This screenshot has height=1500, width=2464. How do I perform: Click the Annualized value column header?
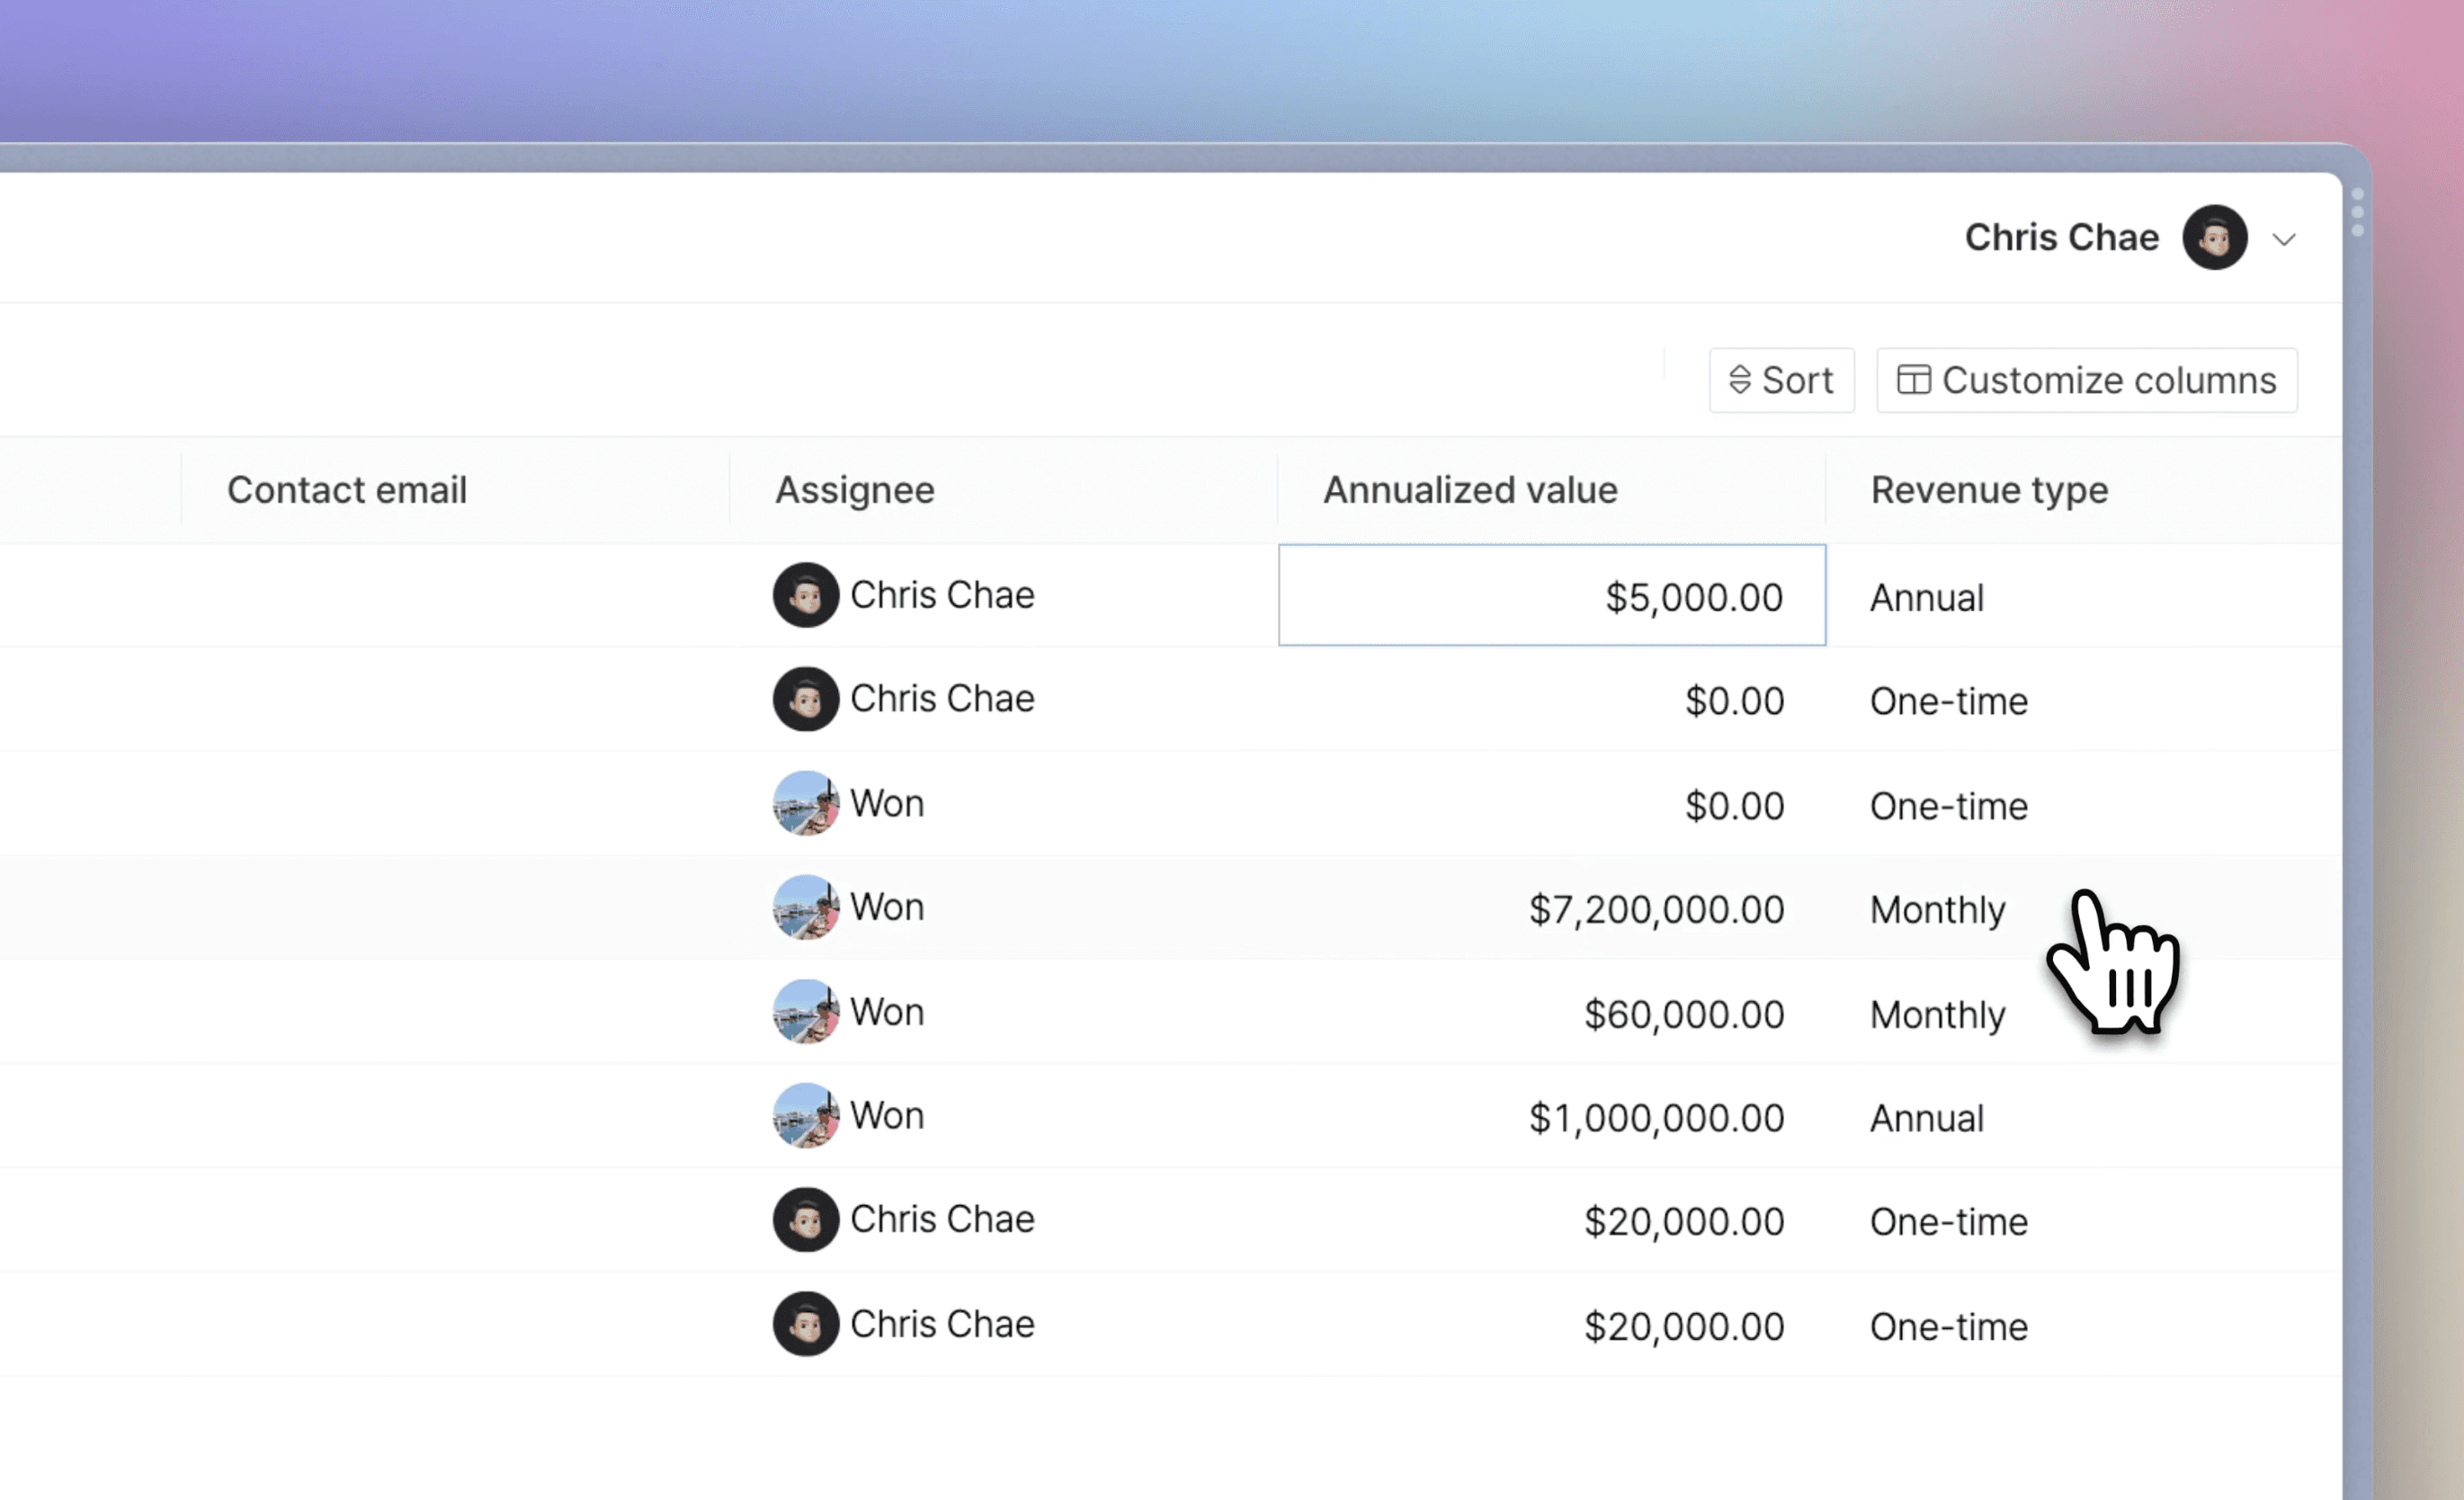[1469, 490]
